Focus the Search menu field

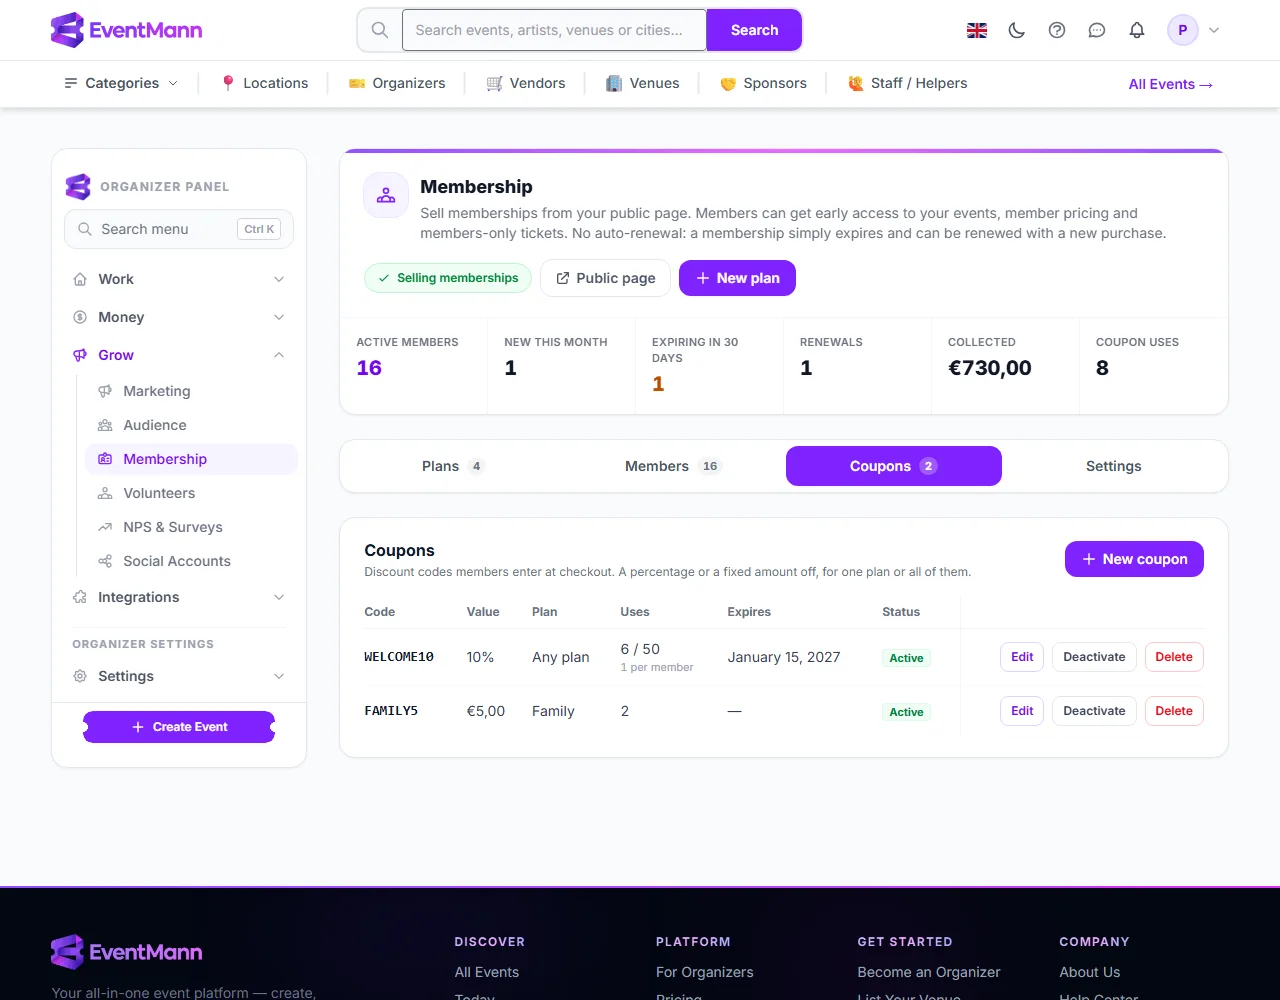click(x=179, y=229)
